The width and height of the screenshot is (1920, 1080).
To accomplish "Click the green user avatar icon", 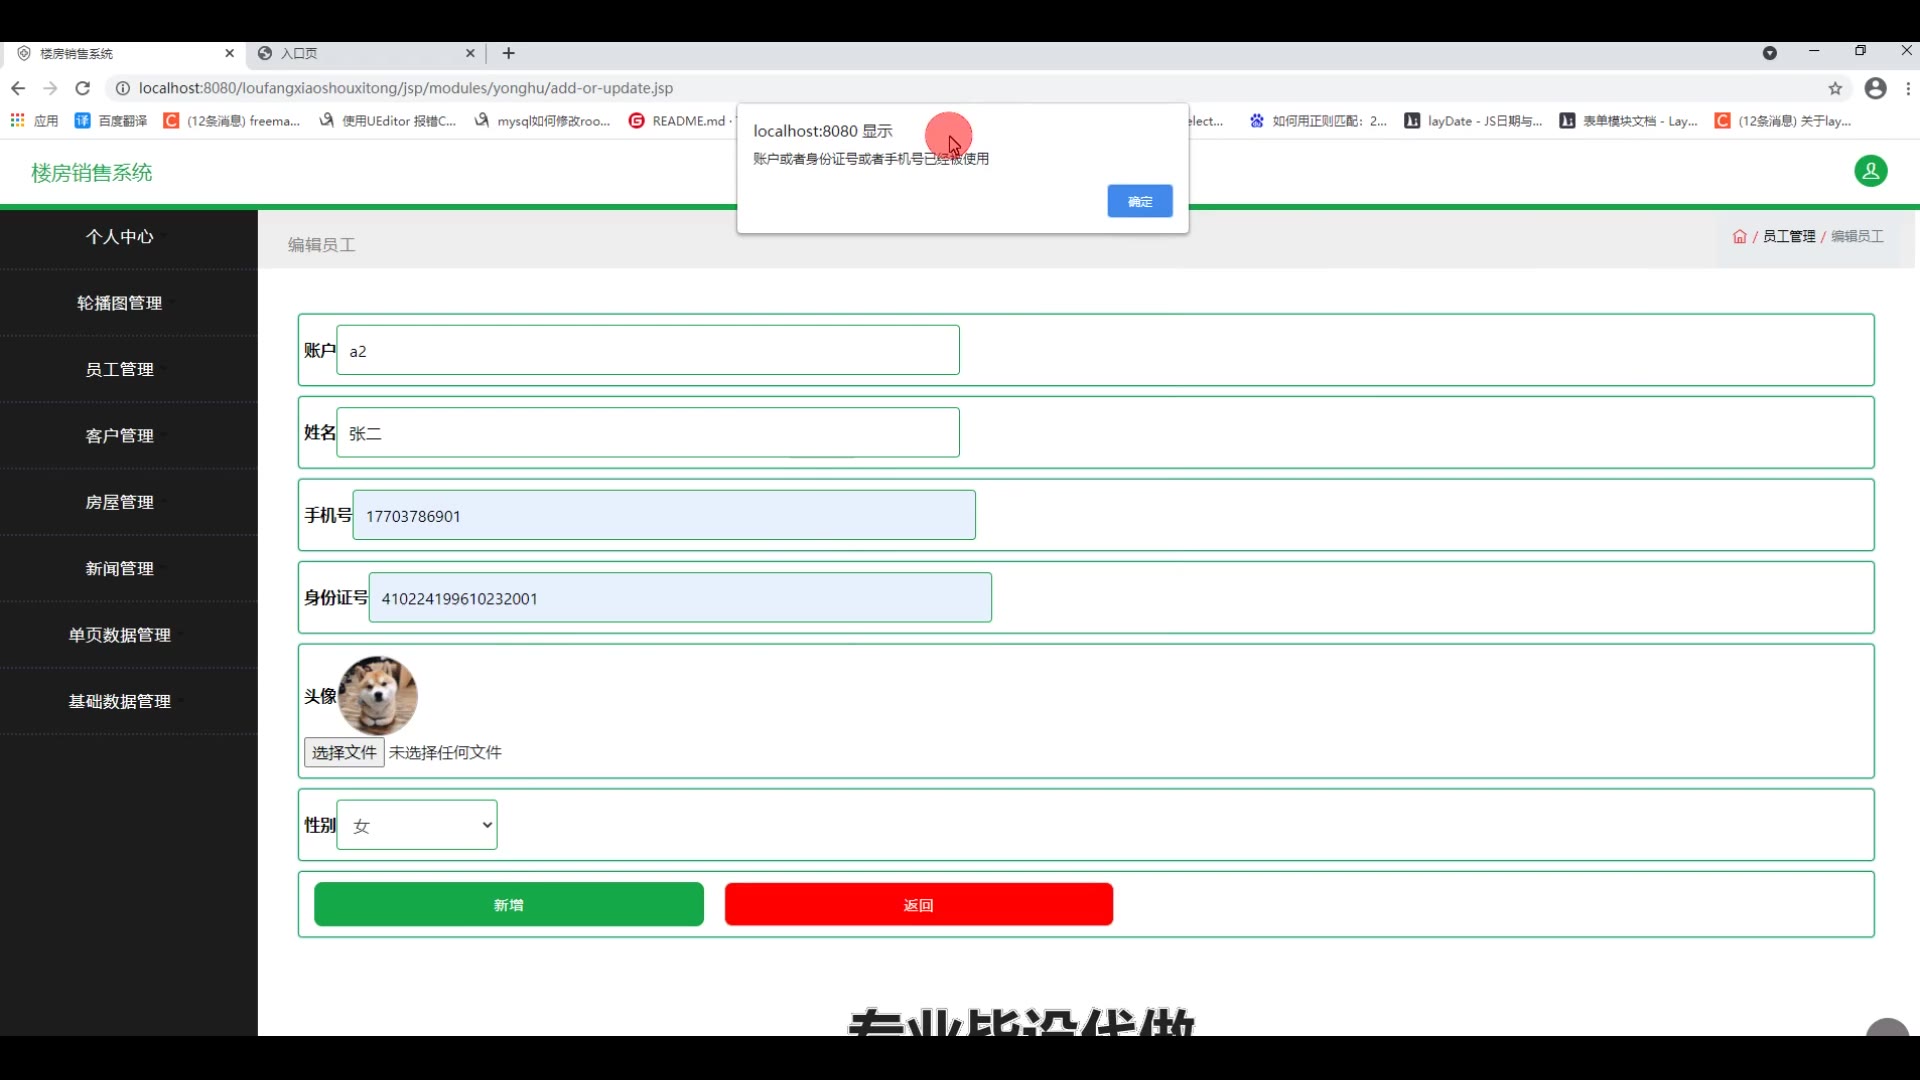I will pos(1870,171).
